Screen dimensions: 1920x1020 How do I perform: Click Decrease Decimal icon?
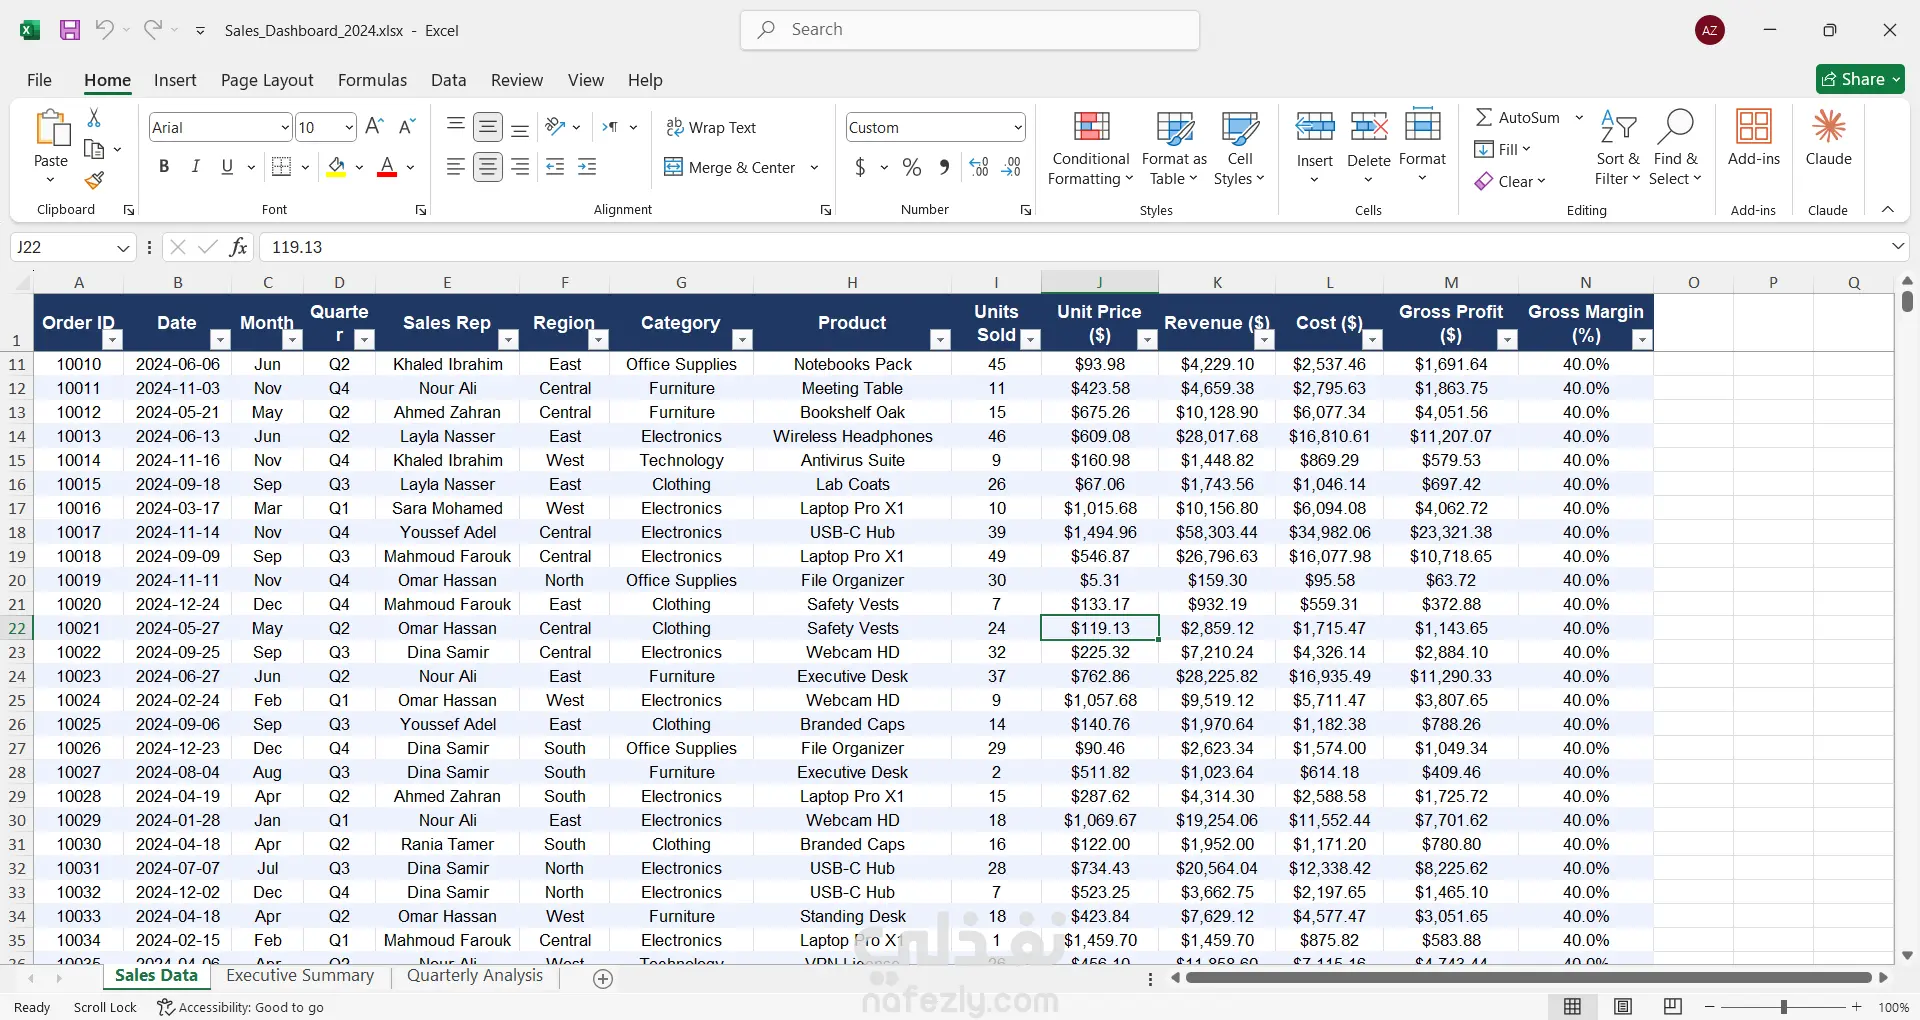click(x=1012, y=167)
